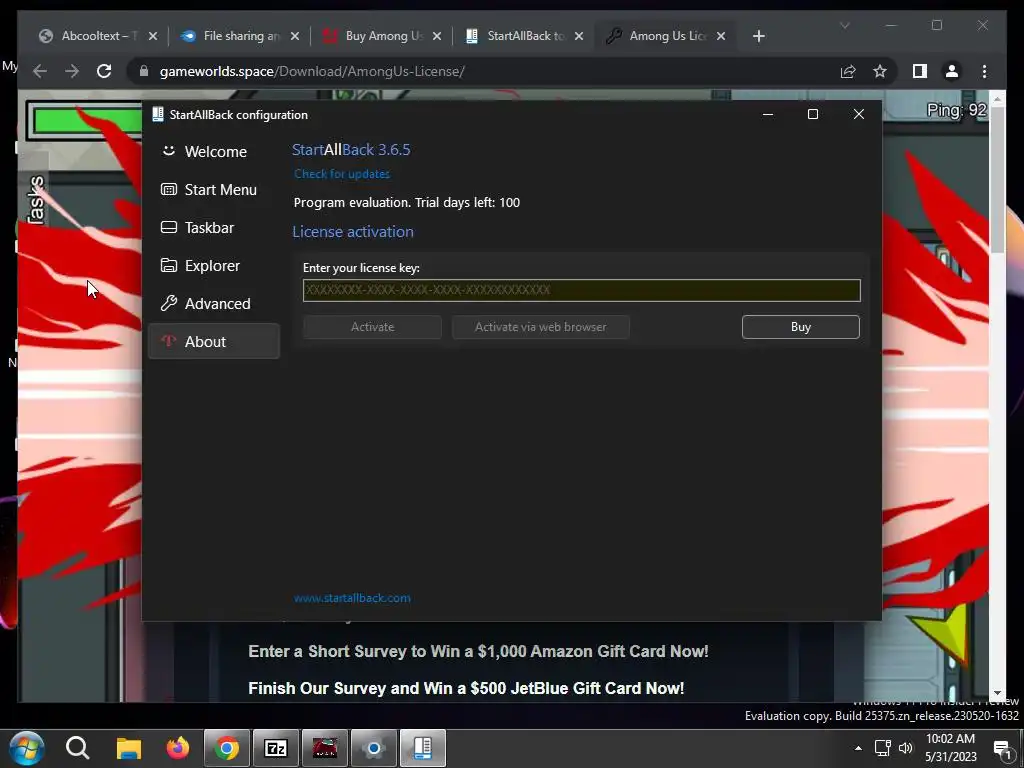Open the Chrome profile icon
The height and width of the screenshot is (768, 1024).
coord(952,71)
